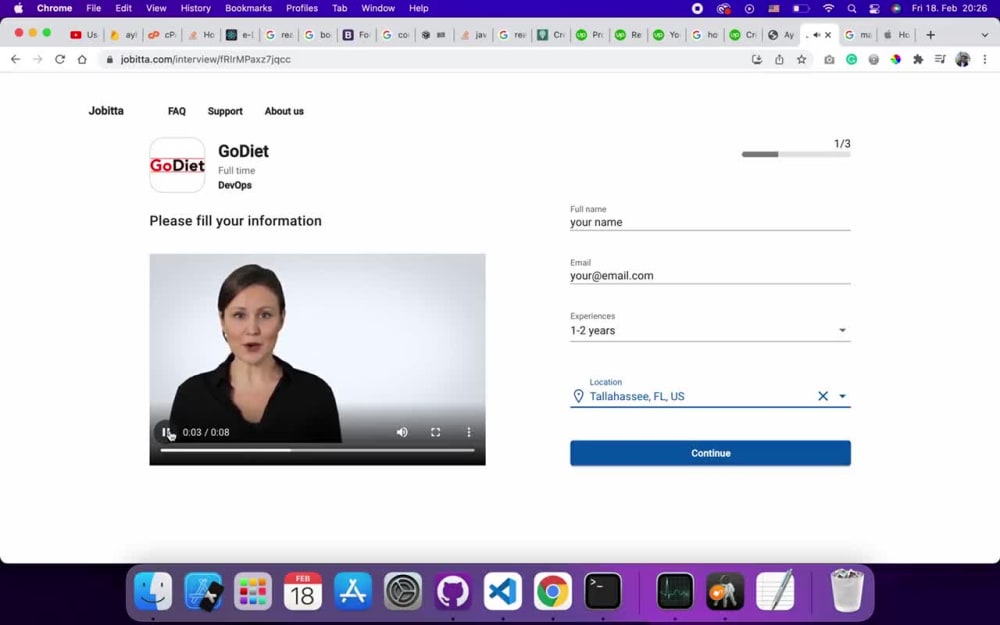Click the address bar with jobitta.com URL
The width and height of the screenshot is (1000, 625).
coord(421,59)
